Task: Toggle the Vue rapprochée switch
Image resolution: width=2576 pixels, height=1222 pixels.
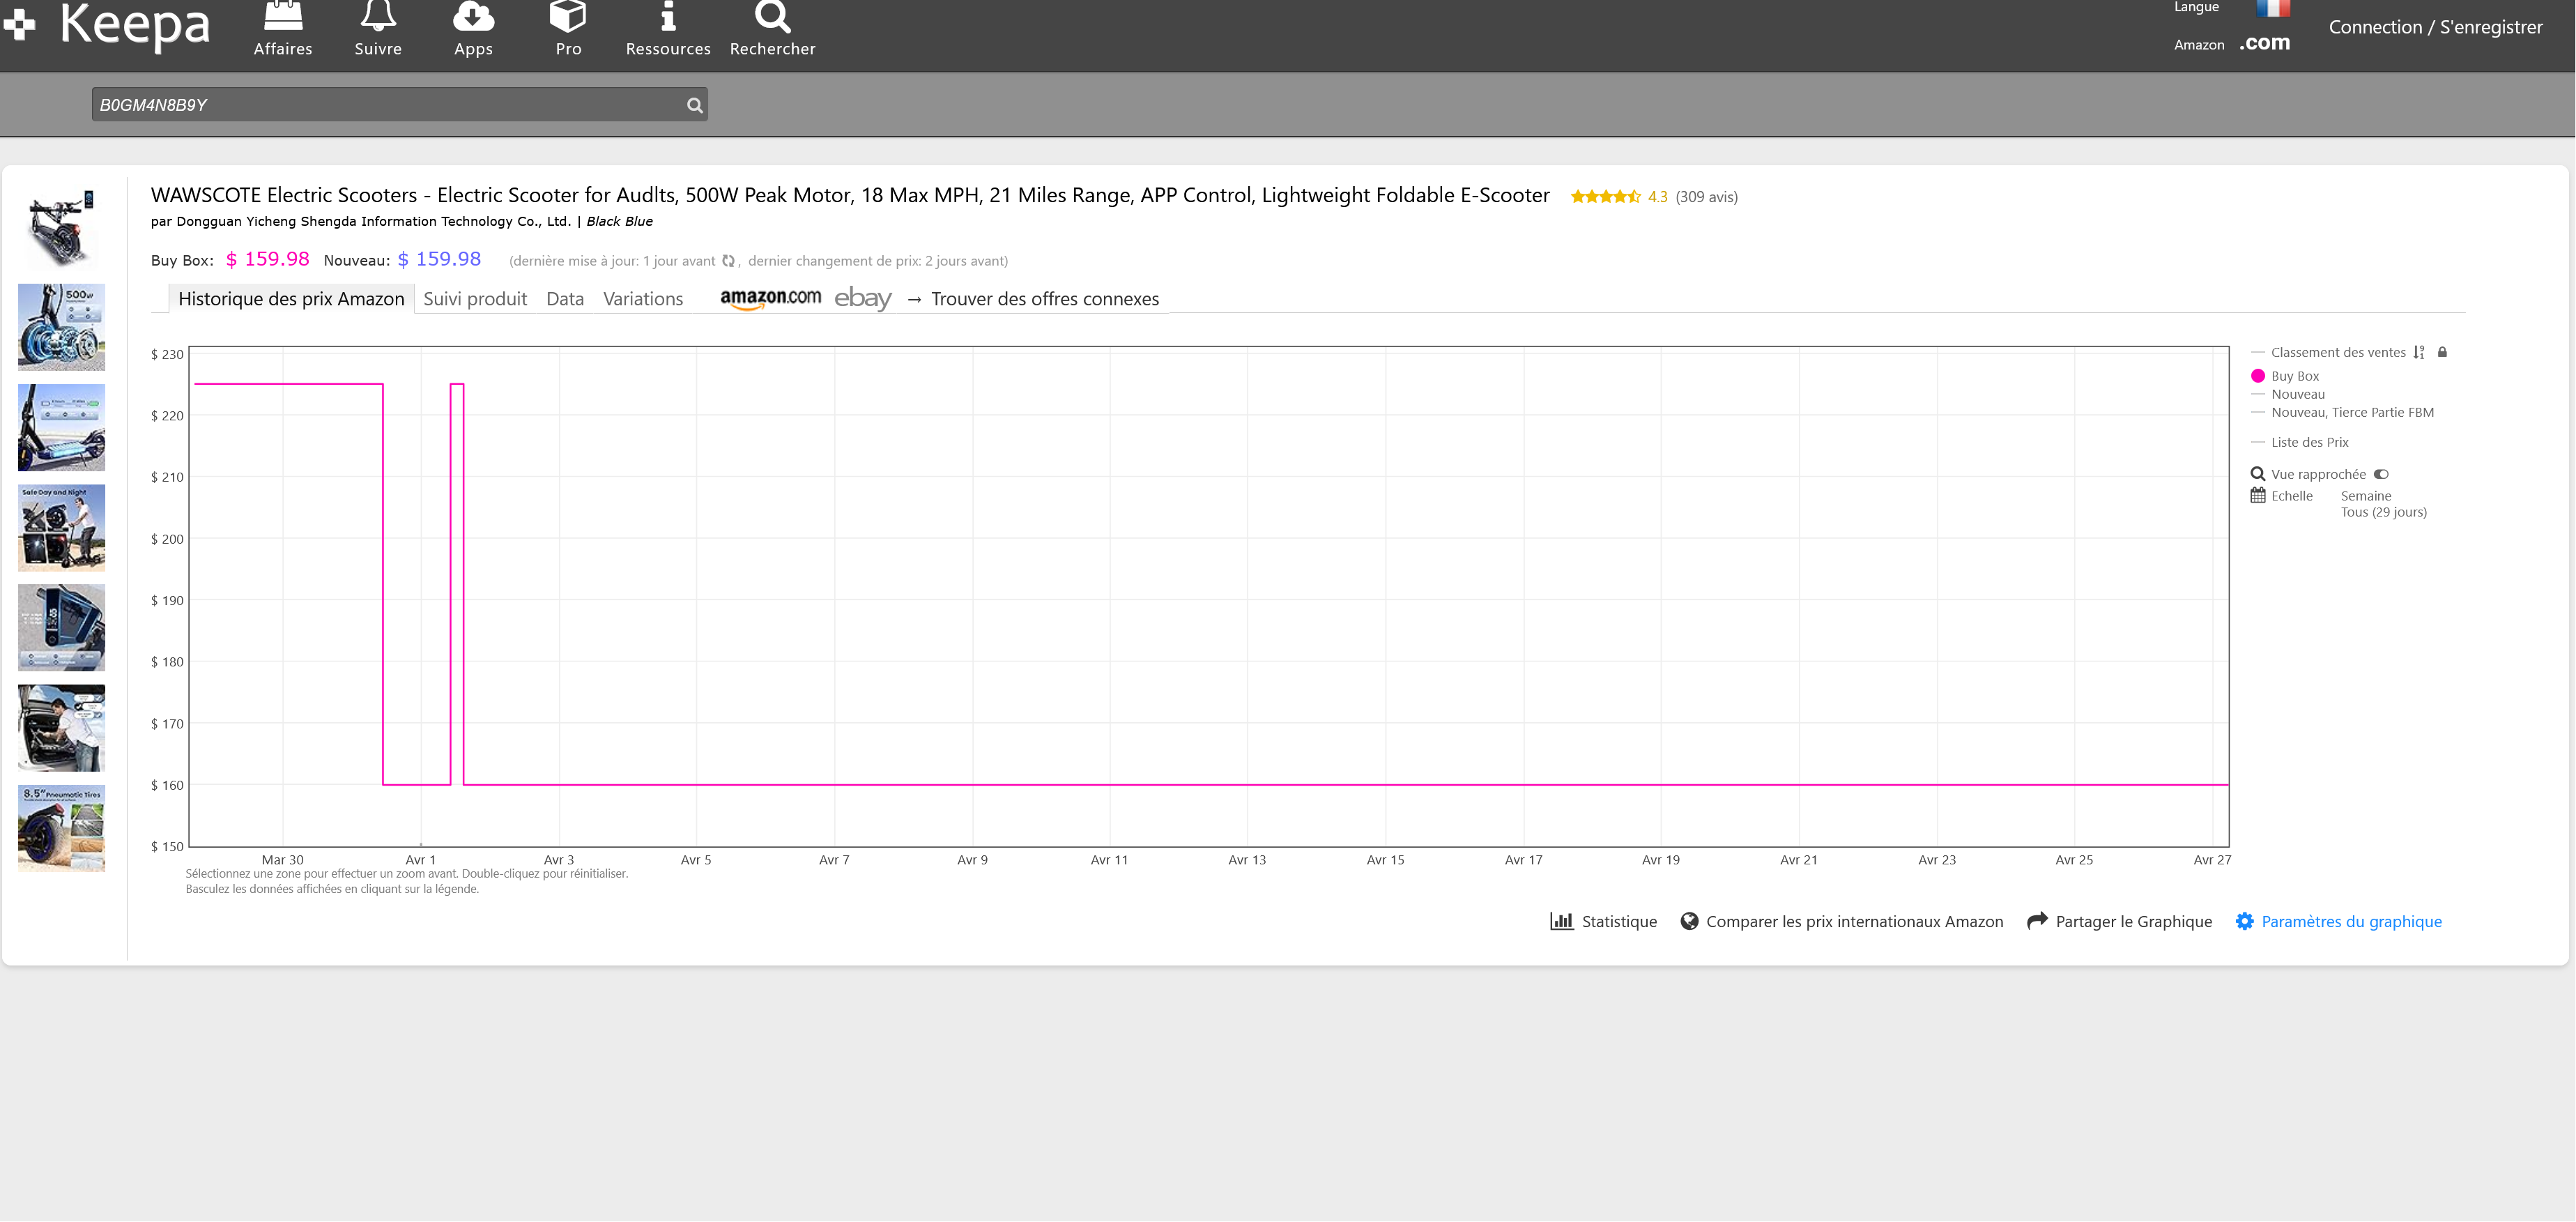Action: coord(2381,474)
